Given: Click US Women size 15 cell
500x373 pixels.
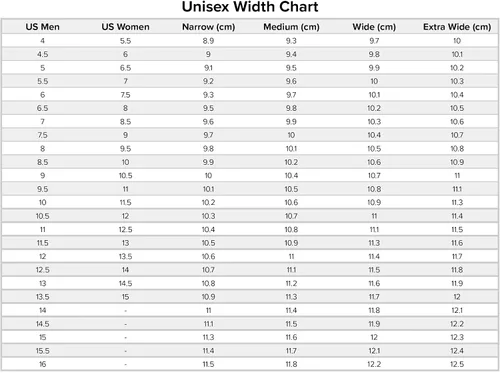Looking at the screenshot, I should coord(125,297).
